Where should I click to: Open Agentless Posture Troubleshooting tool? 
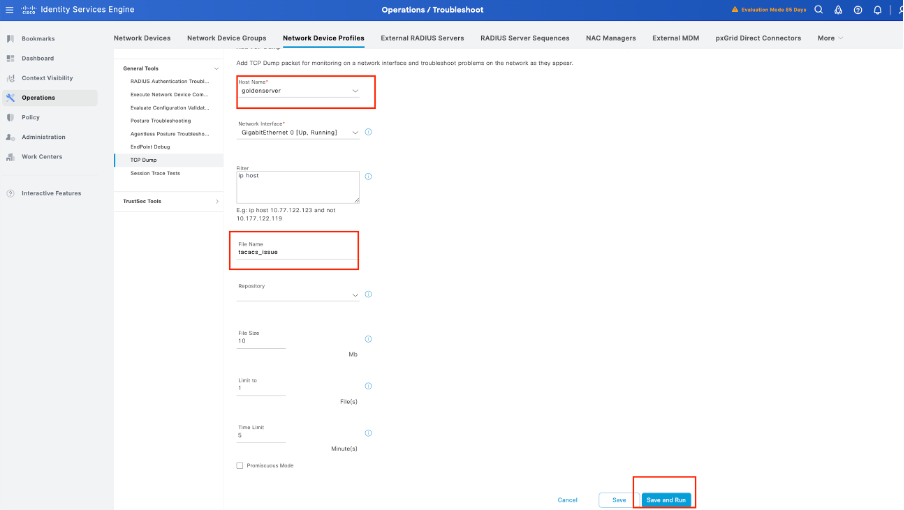(170, 134)
